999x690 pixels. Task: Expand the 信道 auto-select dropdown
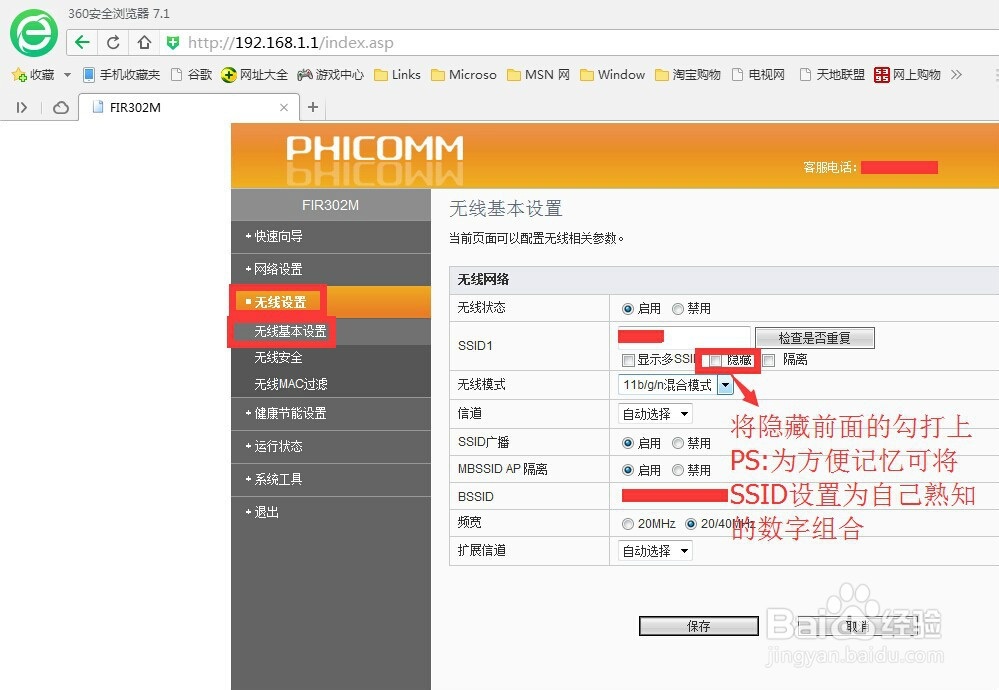coord(686,413)
